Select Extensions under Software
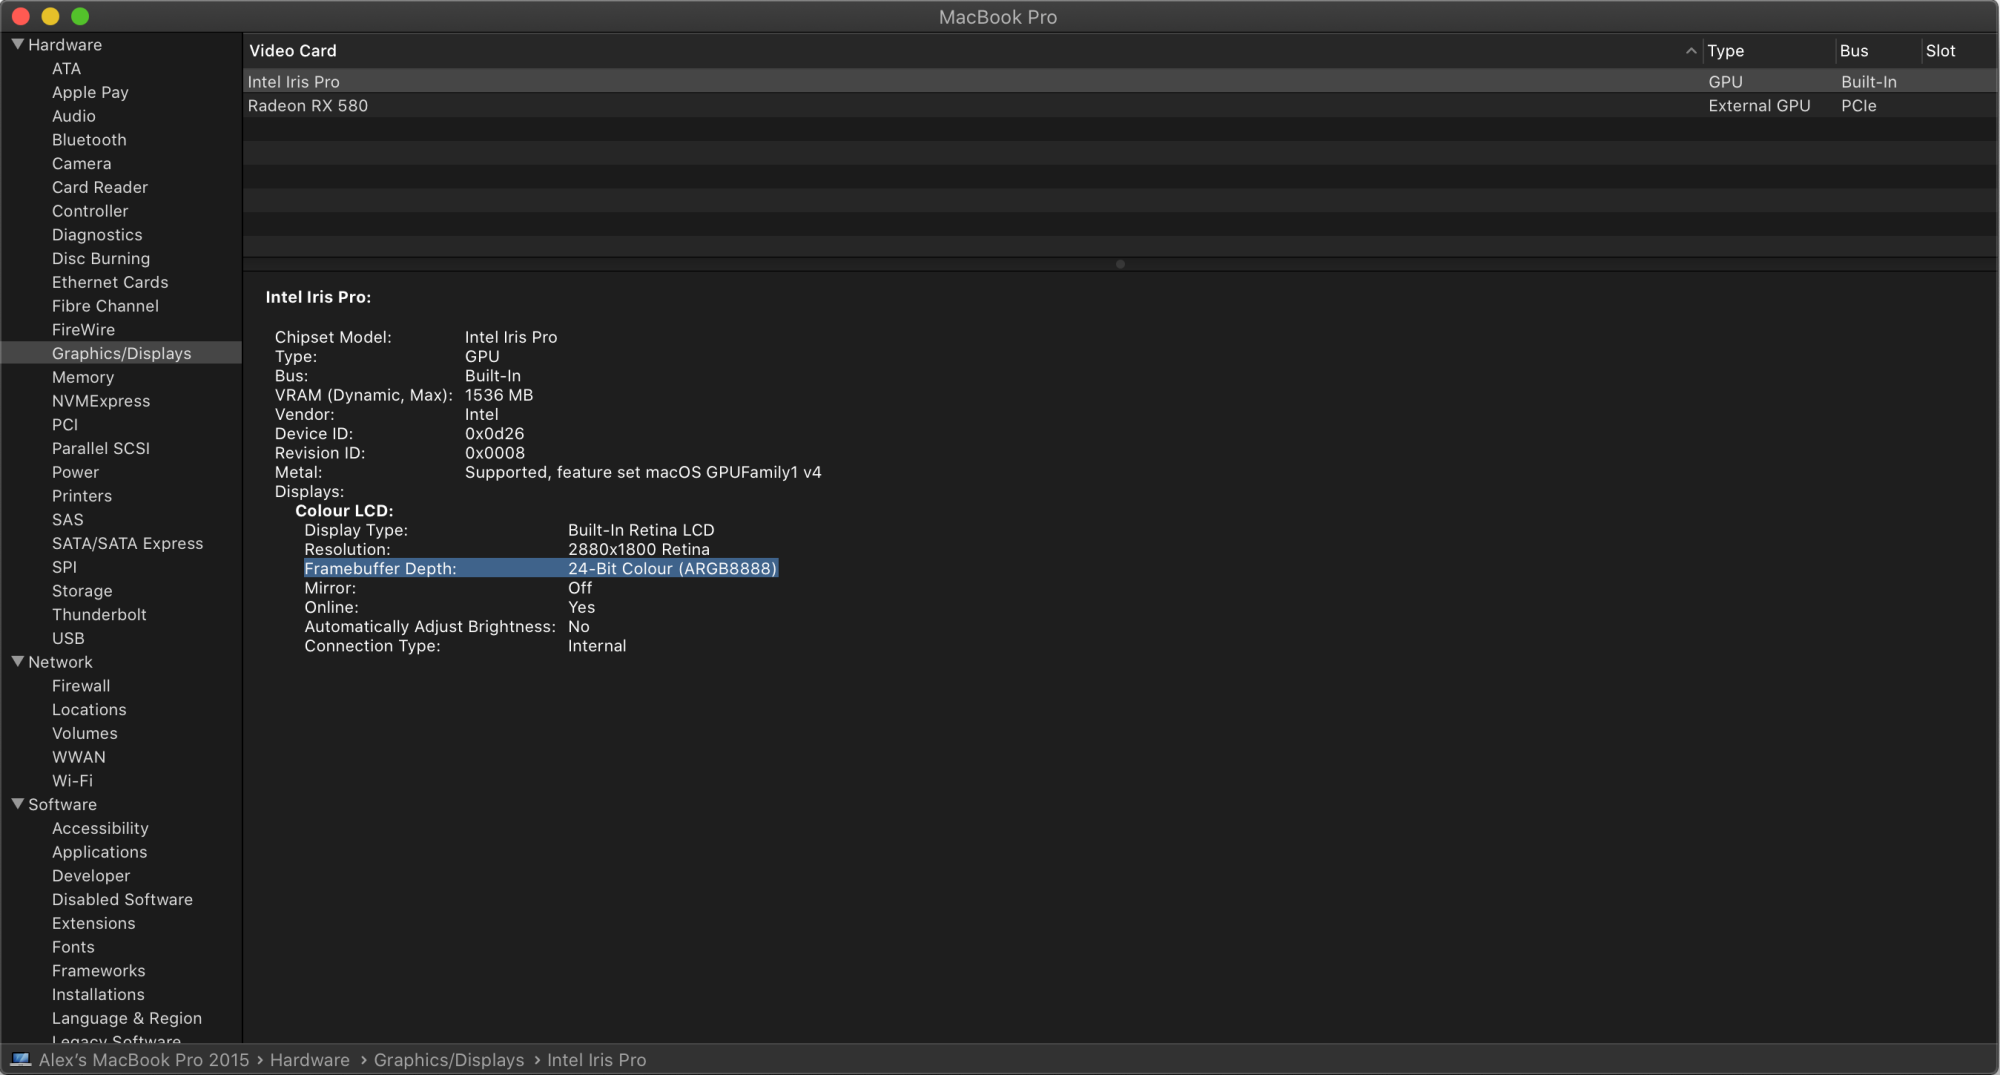2000x1075 pixels. pos(93,923)
